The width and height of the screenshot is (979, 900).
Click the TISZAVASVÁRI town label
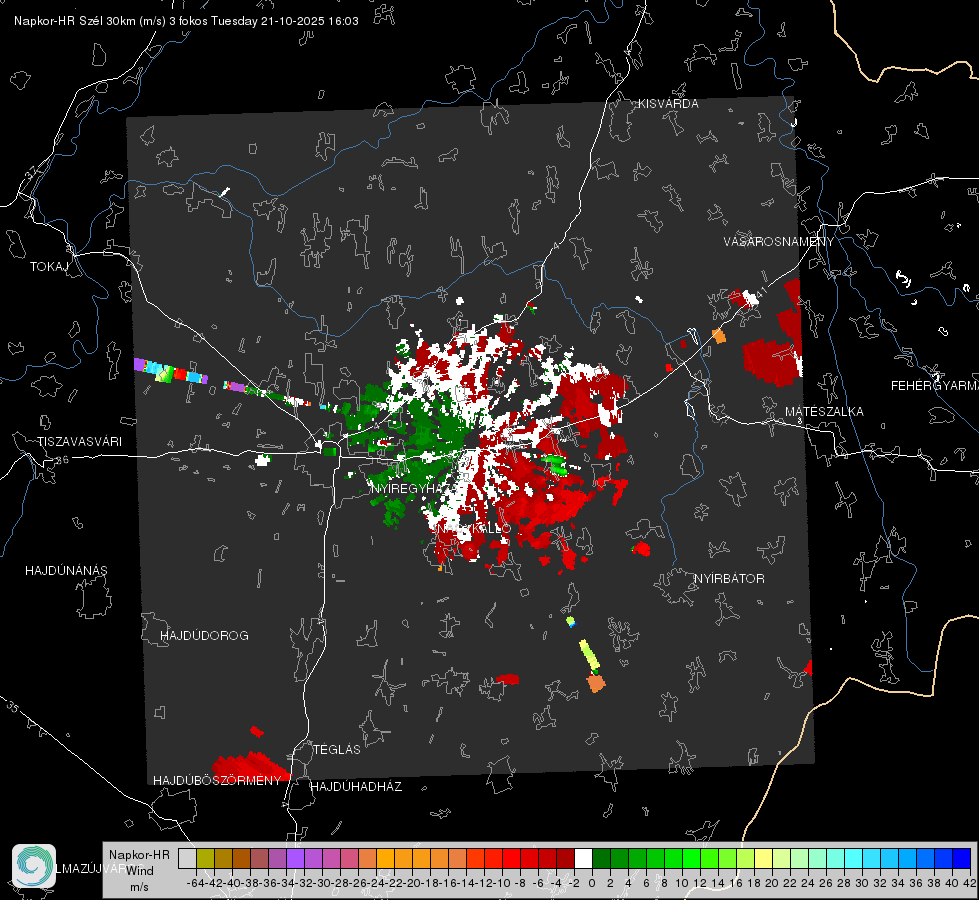pos(79,442)
